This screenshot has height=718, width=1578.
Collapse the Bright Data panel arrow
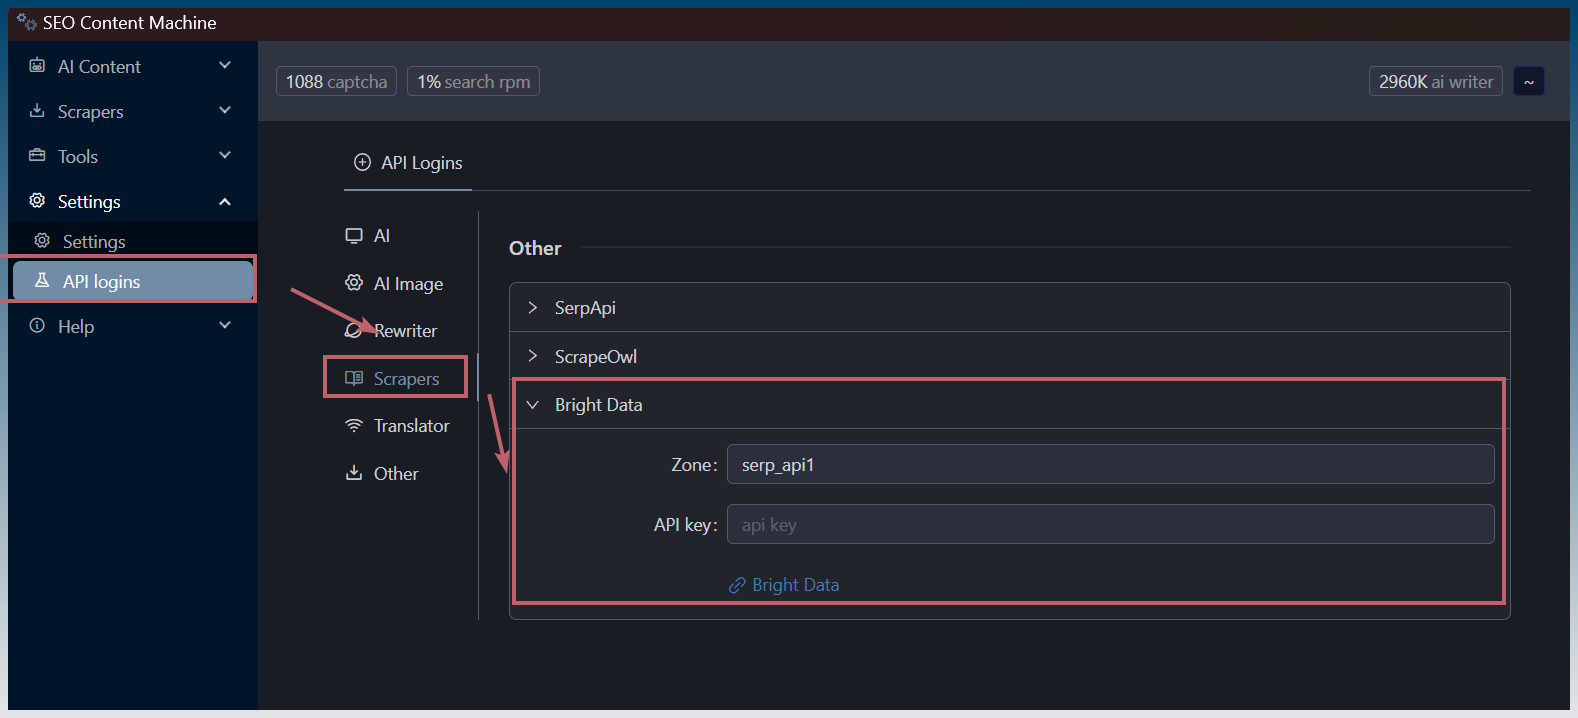pos(532,405)
